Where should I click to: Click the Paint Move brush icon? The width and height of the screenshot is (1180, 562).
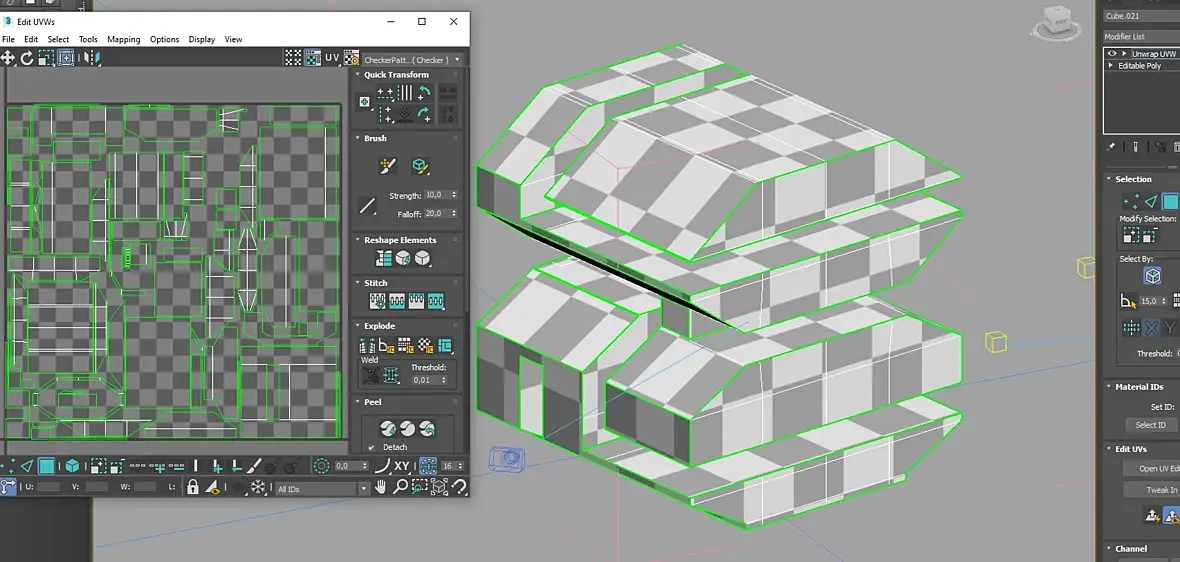388,166
